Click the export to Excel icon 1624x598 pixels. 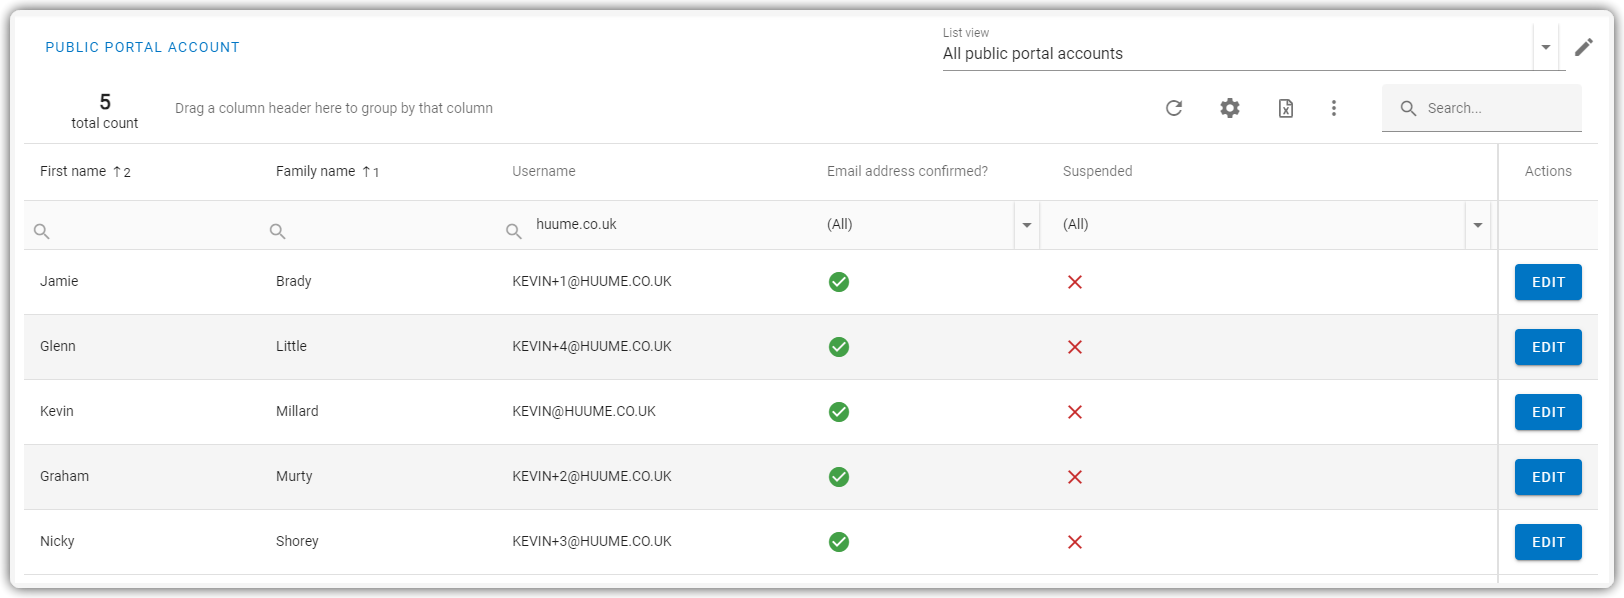pos(1286,108)
